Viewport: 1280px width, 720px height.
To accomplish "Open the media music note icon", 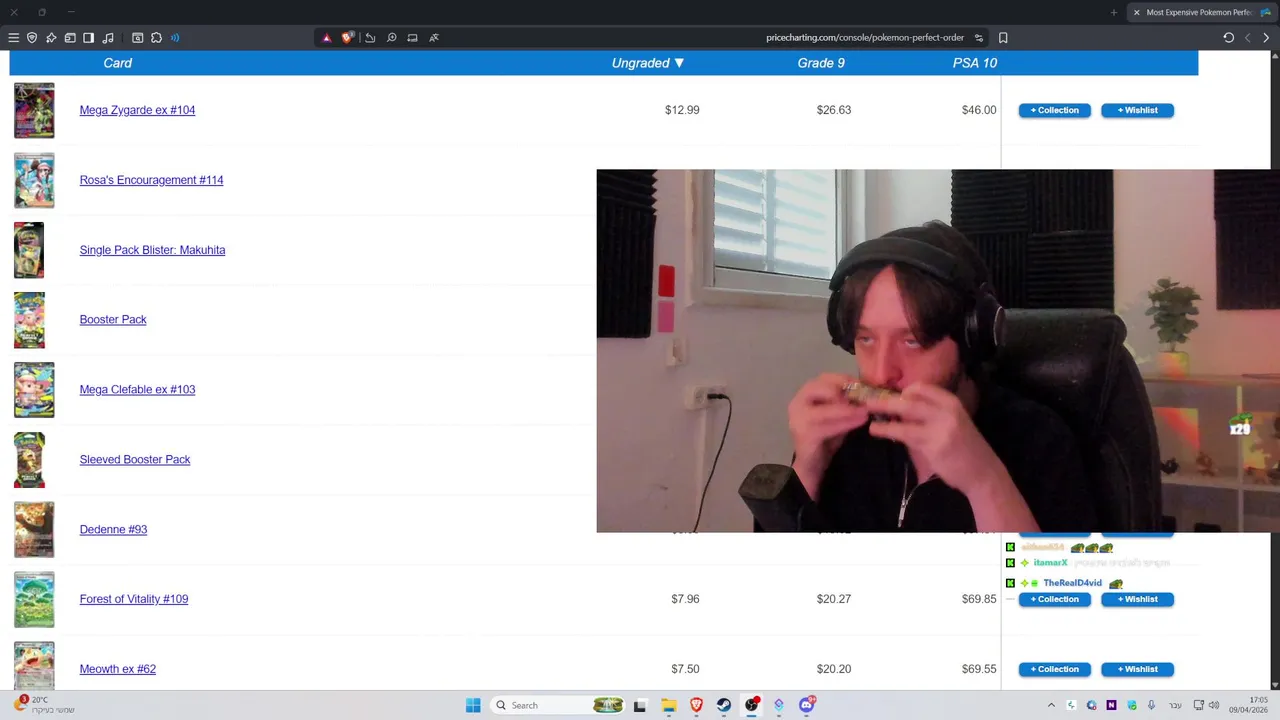I will 108,38.
